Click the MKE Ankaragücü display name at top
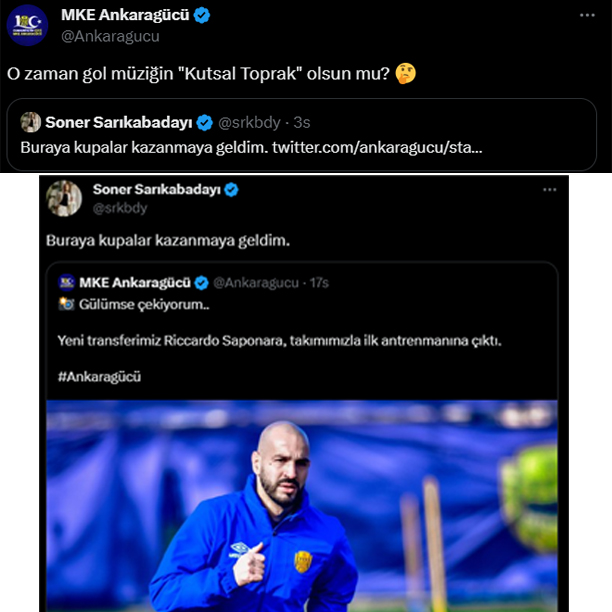 124,16
